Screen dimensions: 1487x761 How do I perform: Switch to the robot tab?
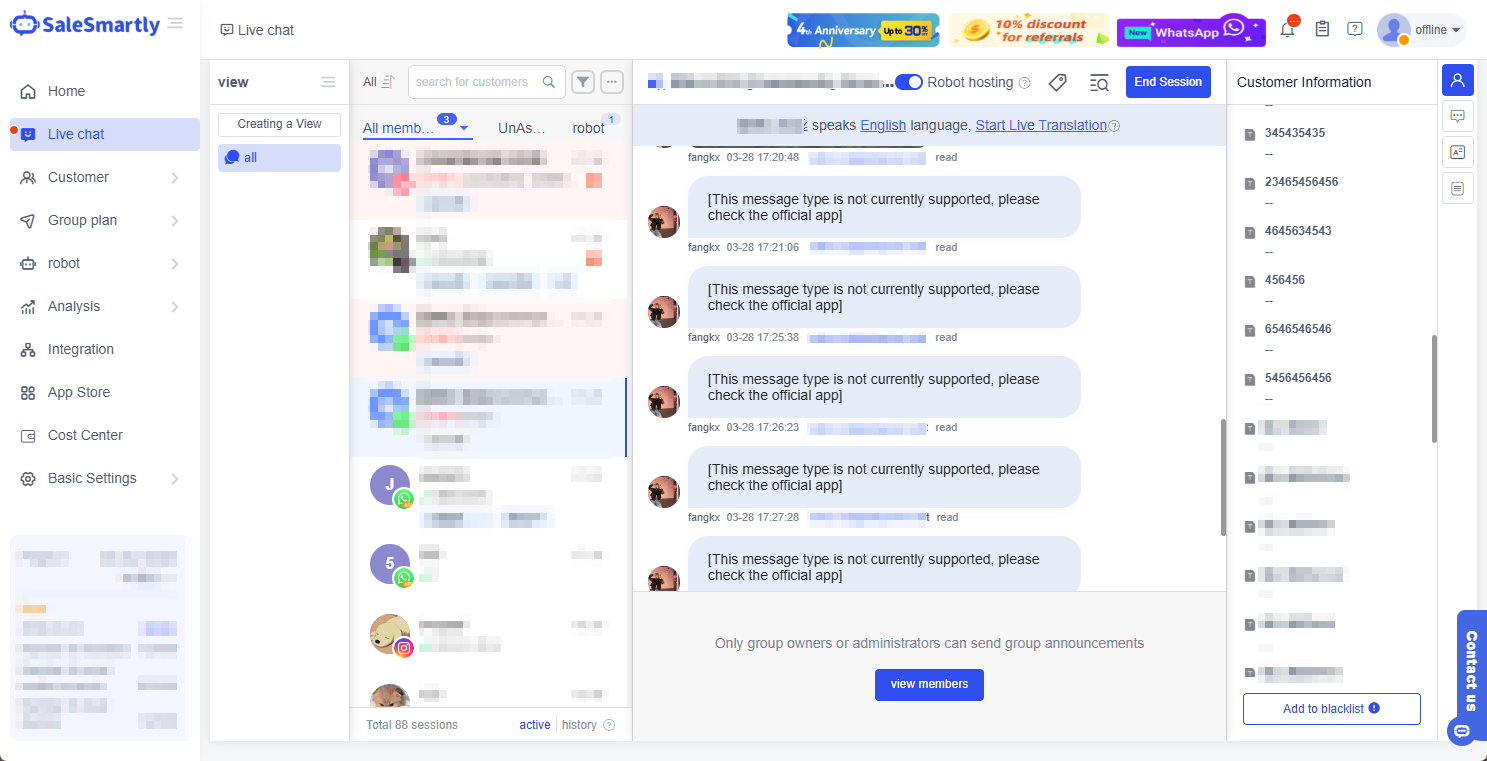pos(588,128)
